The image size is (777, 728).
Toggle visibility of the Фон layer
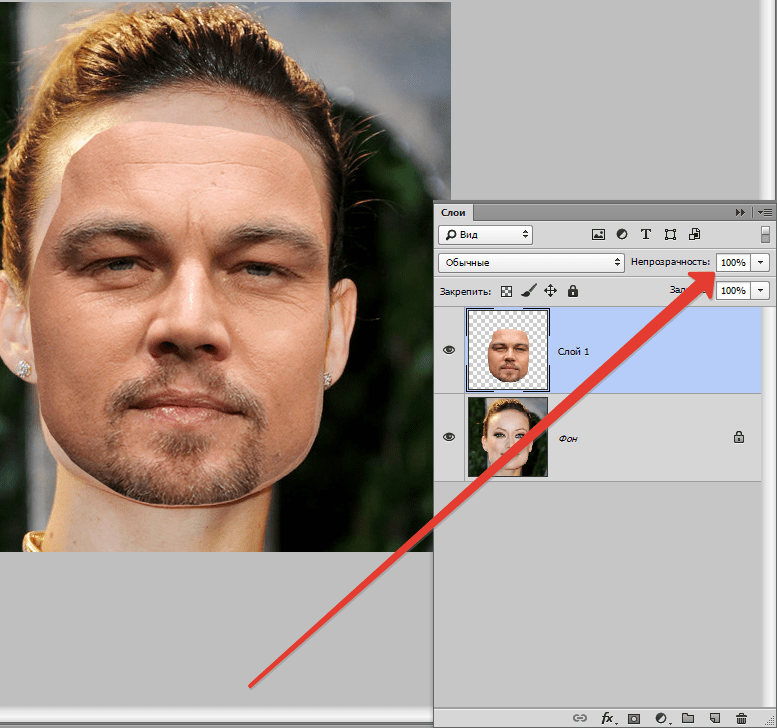tap(449, 437)
